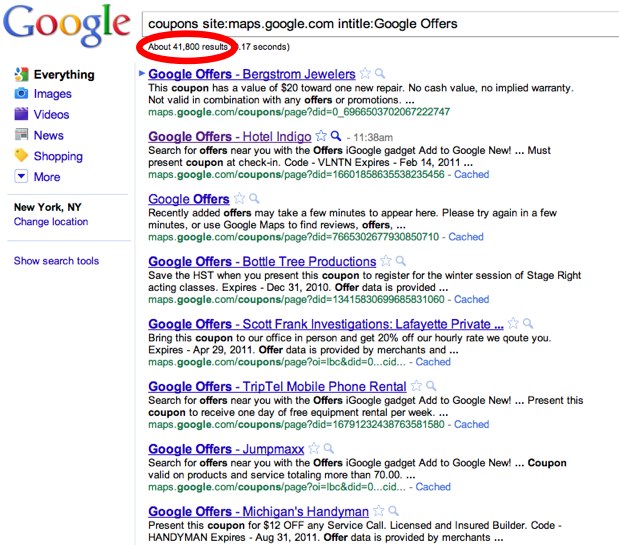This screenshot has height=545, width=619.
Task: Switch to Shopping results
Action: pyautogui.click(x=58, y=156)
